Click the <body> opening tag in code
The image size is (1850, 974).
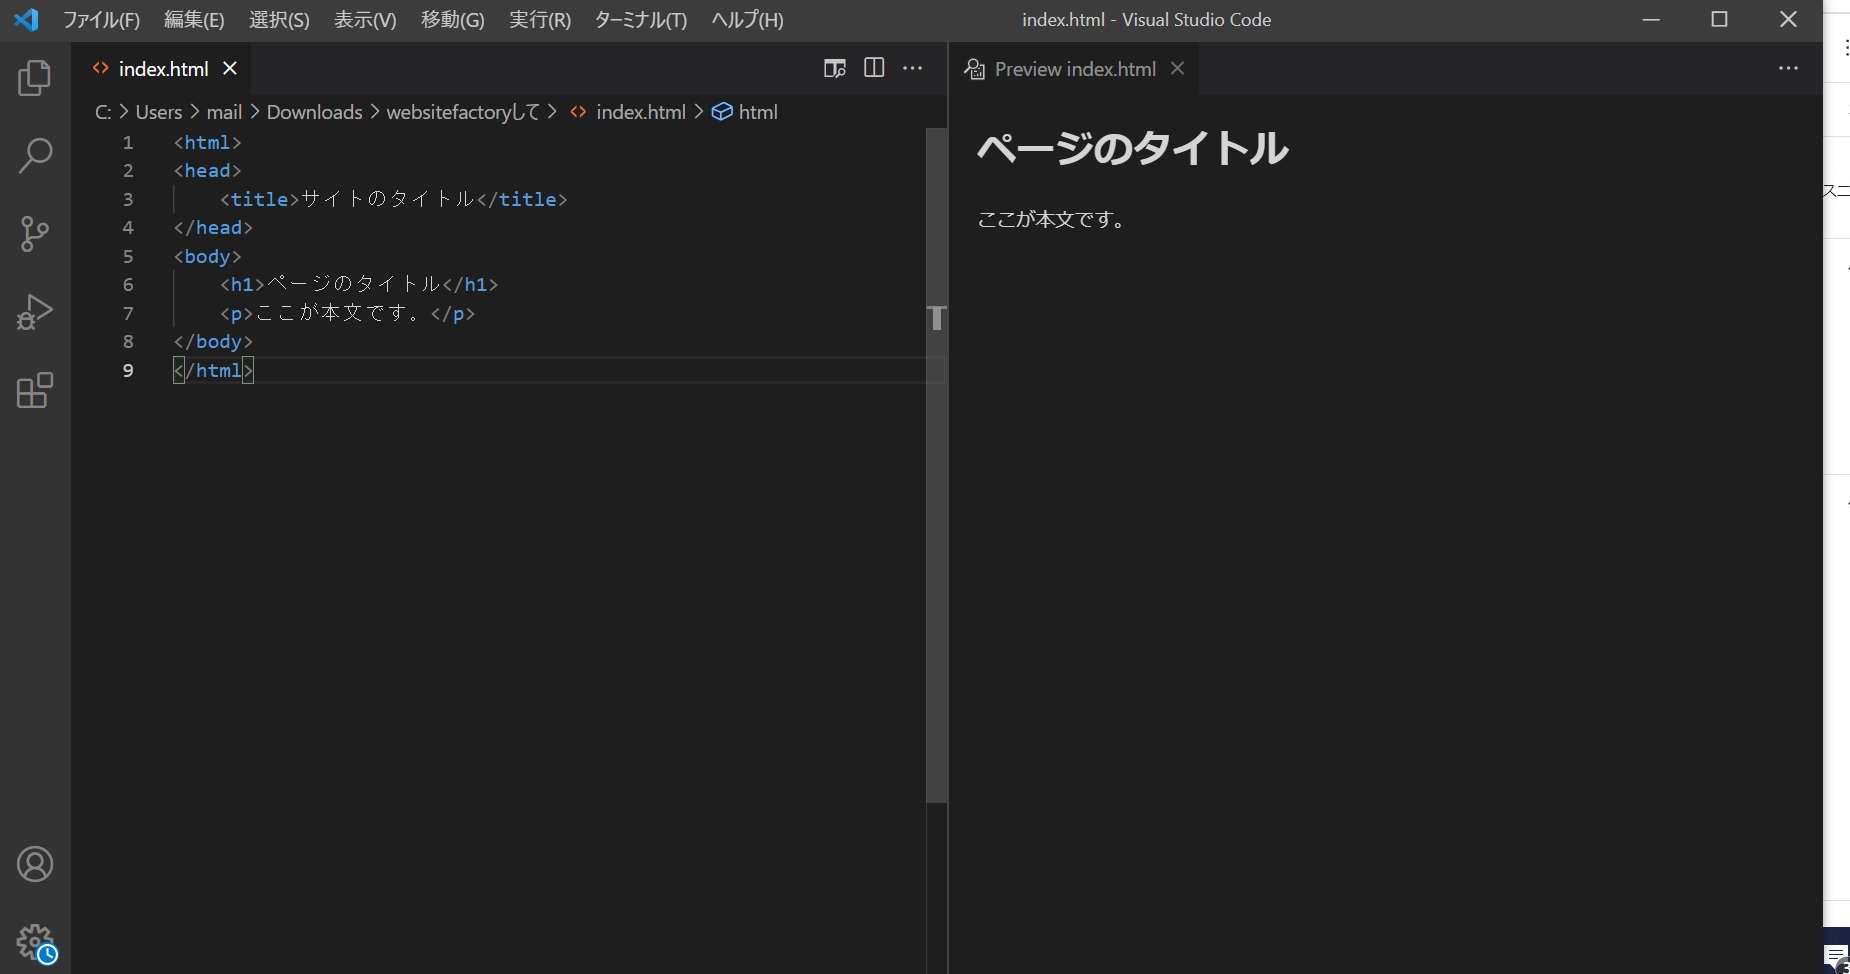coord(208,256)
